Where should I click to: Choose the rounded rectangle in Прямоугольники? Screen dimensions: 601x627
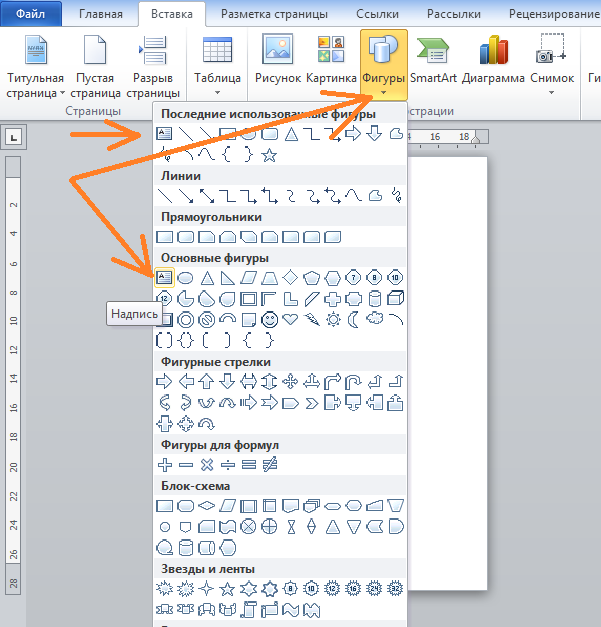pyautogui.click(x=186, y=237)
